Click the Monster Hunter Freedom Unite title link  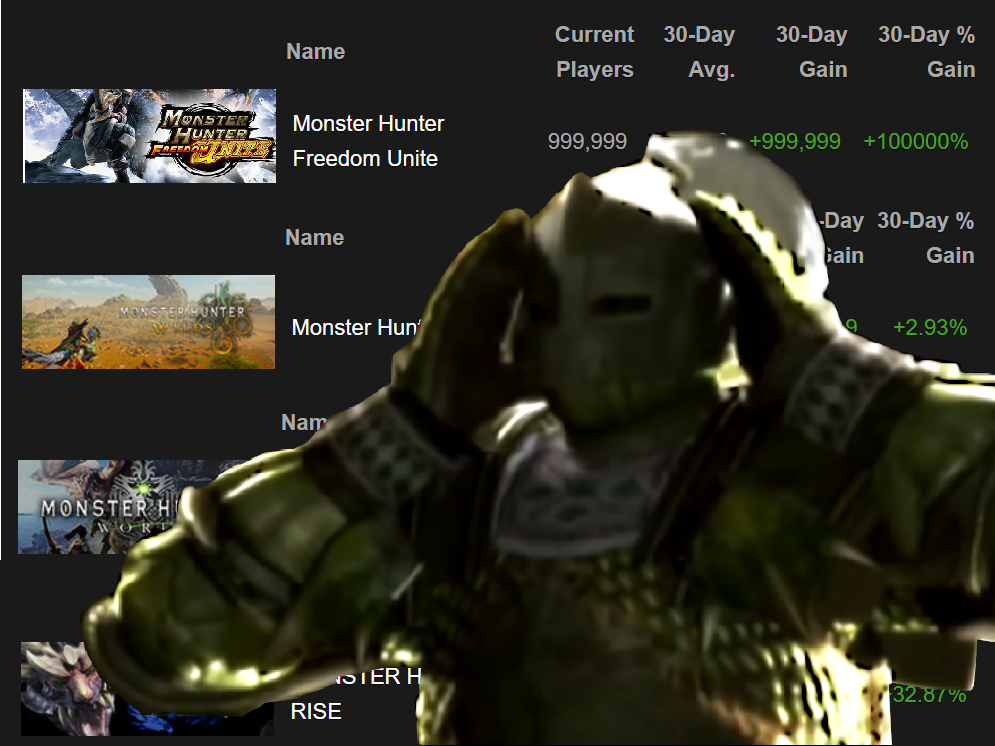coord(368,141)
